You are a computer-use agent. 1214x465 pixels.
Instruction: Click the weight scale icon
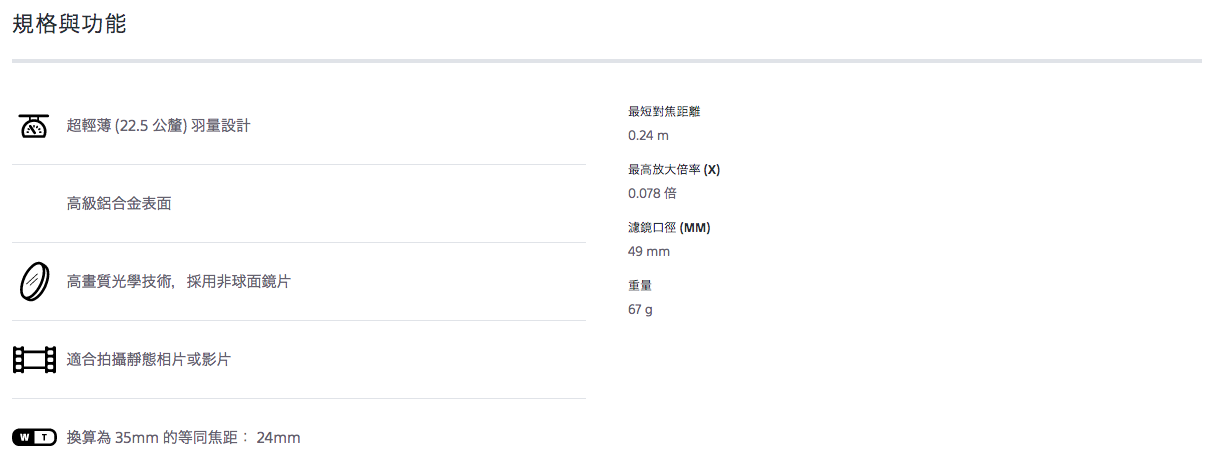(34, 126)
